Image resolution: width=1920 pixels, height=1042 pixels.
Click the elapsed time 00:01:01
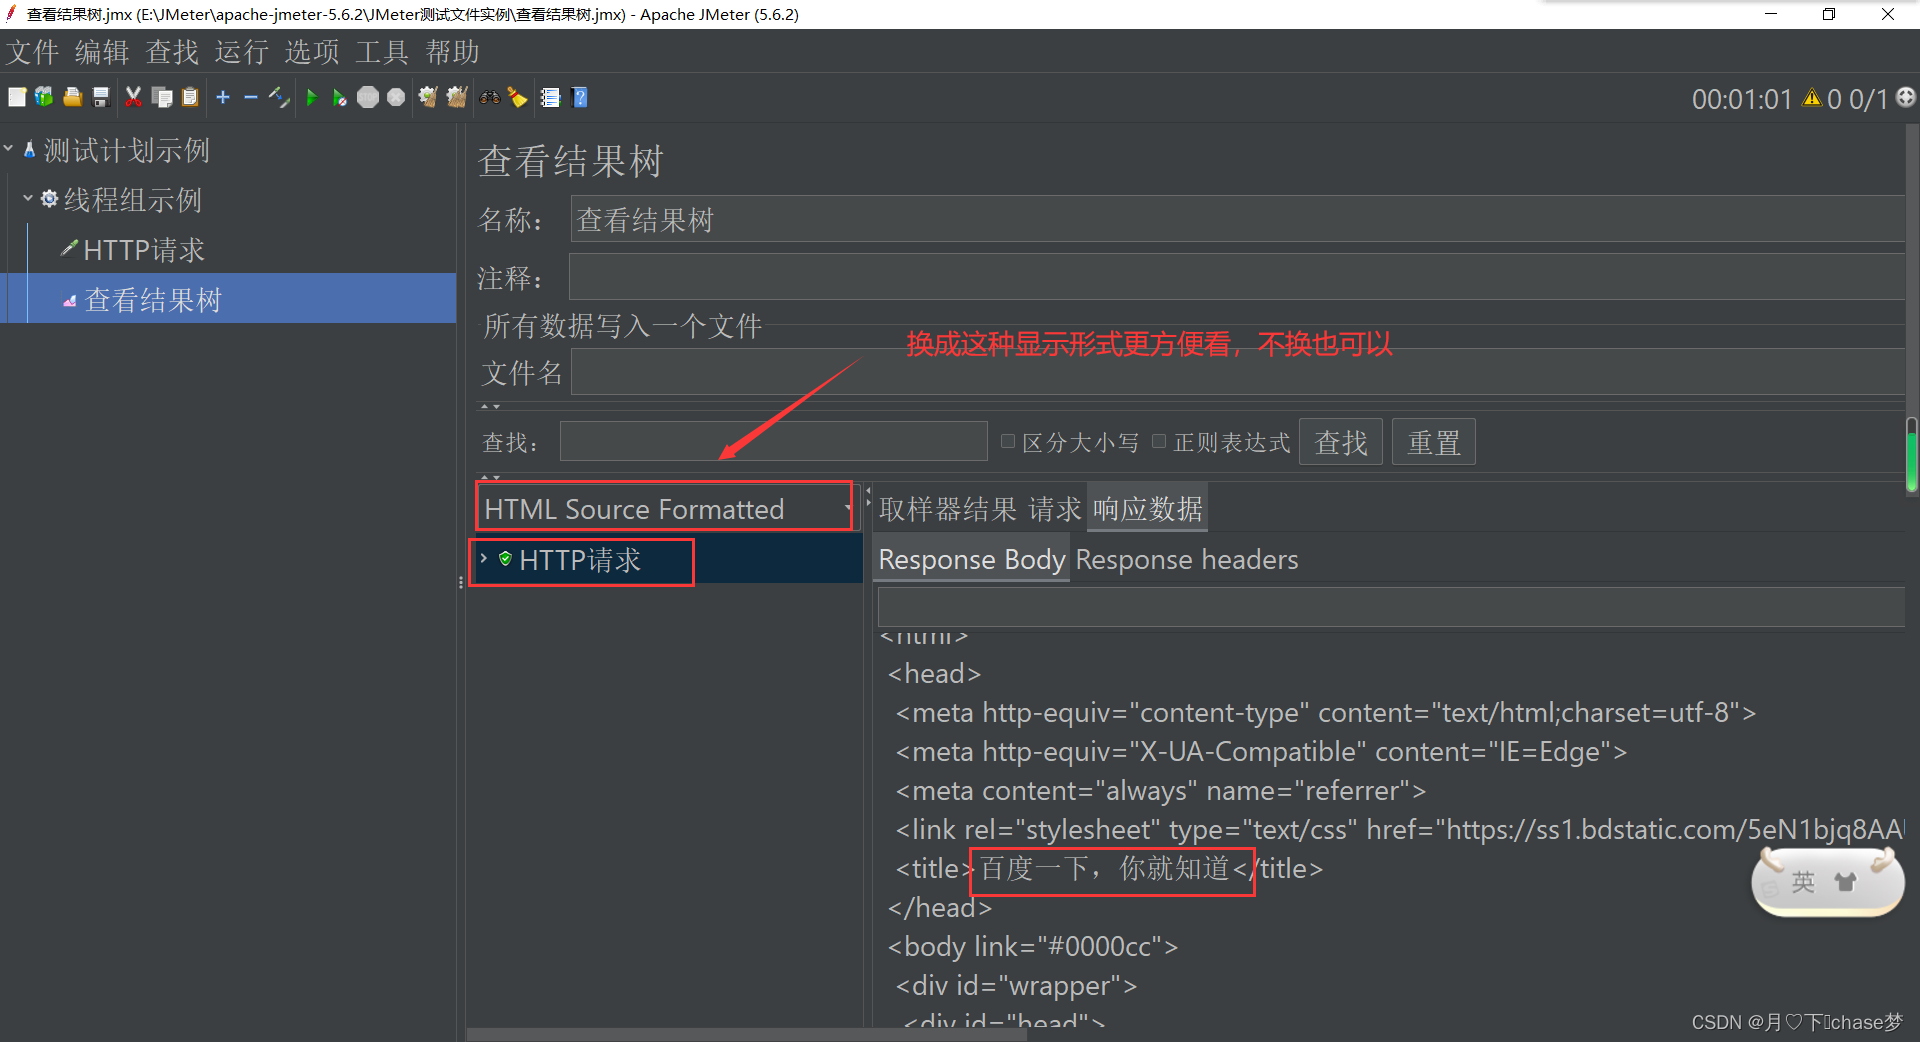[x=1742, y=99]
